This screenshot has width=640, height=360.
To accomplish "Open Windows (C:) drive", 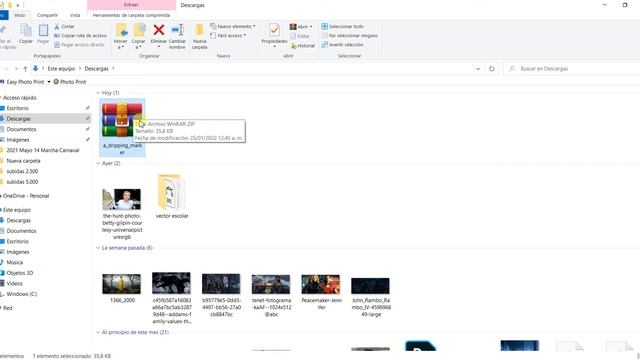I will (x=22, y=294).
